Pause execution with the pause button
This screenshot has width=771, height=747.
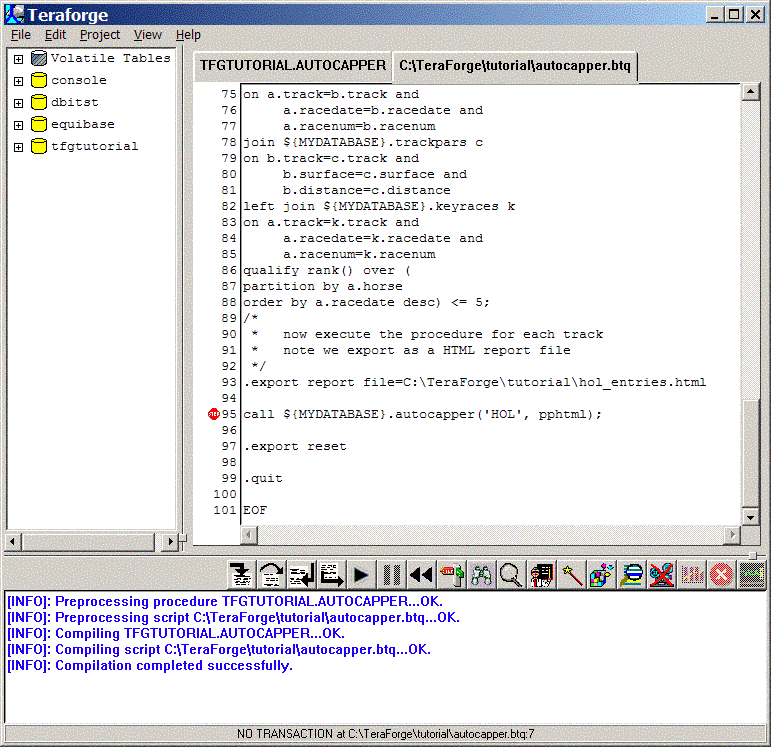pos(391,574)
